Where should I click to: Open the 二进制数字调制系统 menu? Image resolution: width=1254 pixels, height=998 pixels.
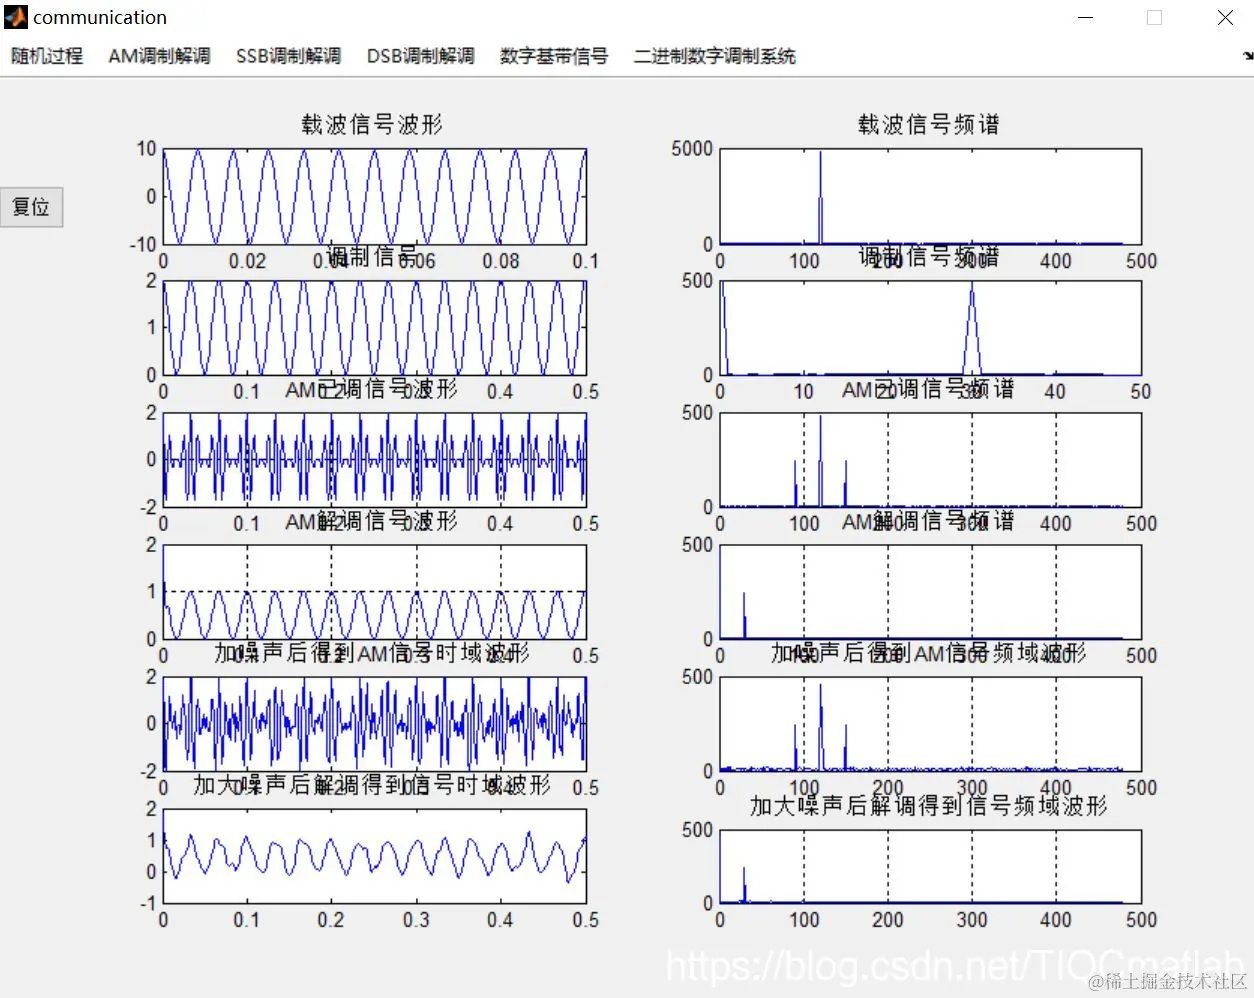(x=714, y=56)
